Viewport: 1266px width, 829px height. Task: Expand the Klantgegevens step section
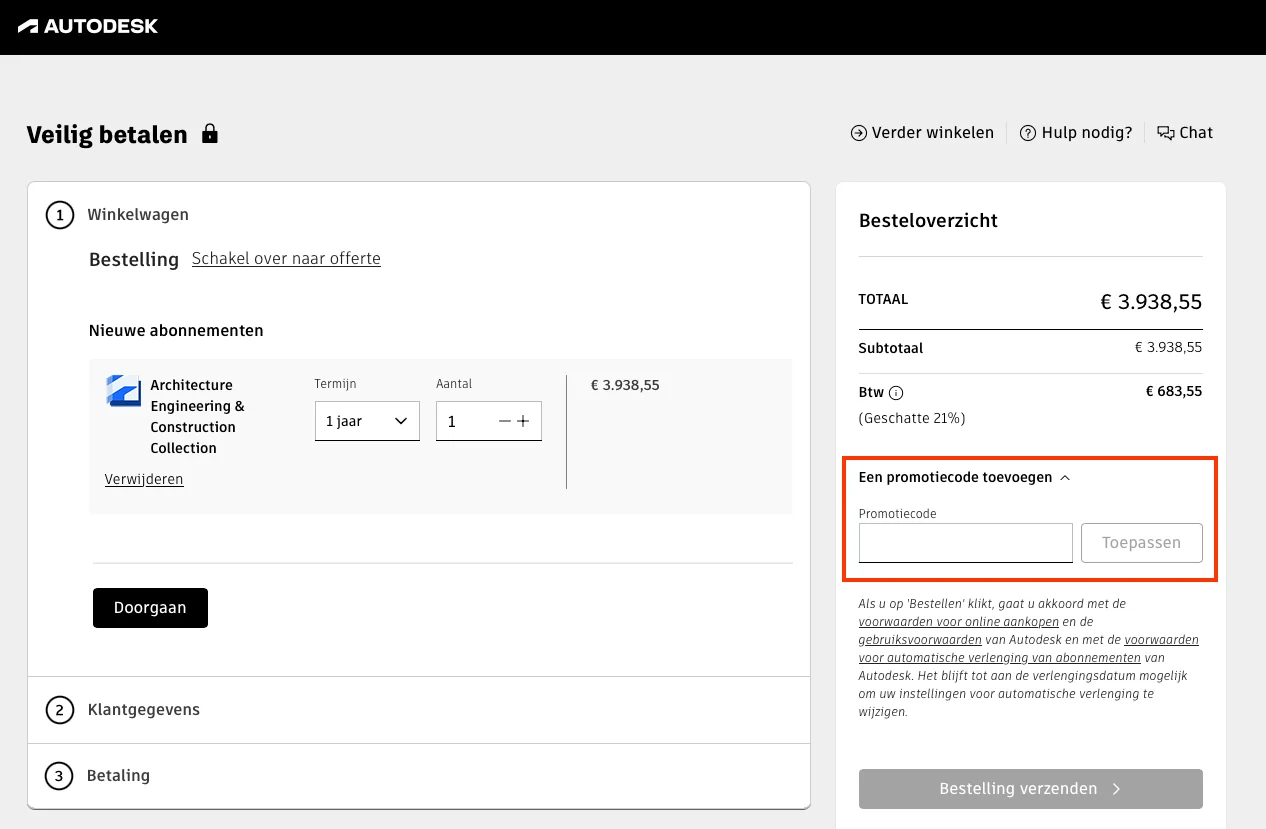click(144, 710)
